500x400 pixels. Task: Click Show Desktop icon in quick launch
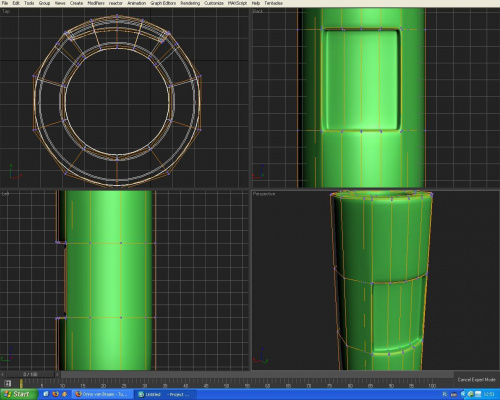point(46,394)
